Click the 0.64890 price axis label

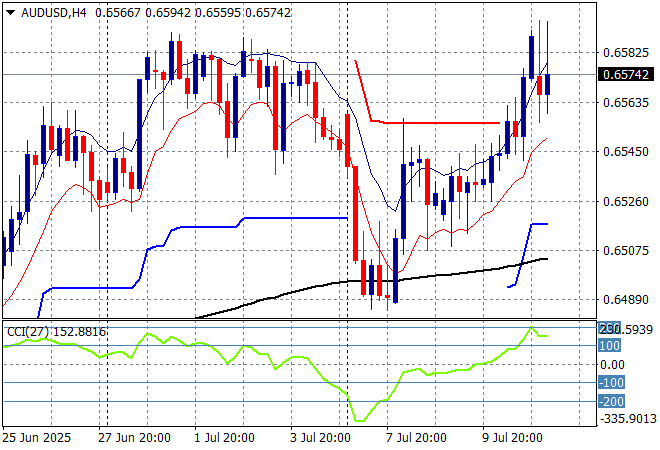click(627, 299)
